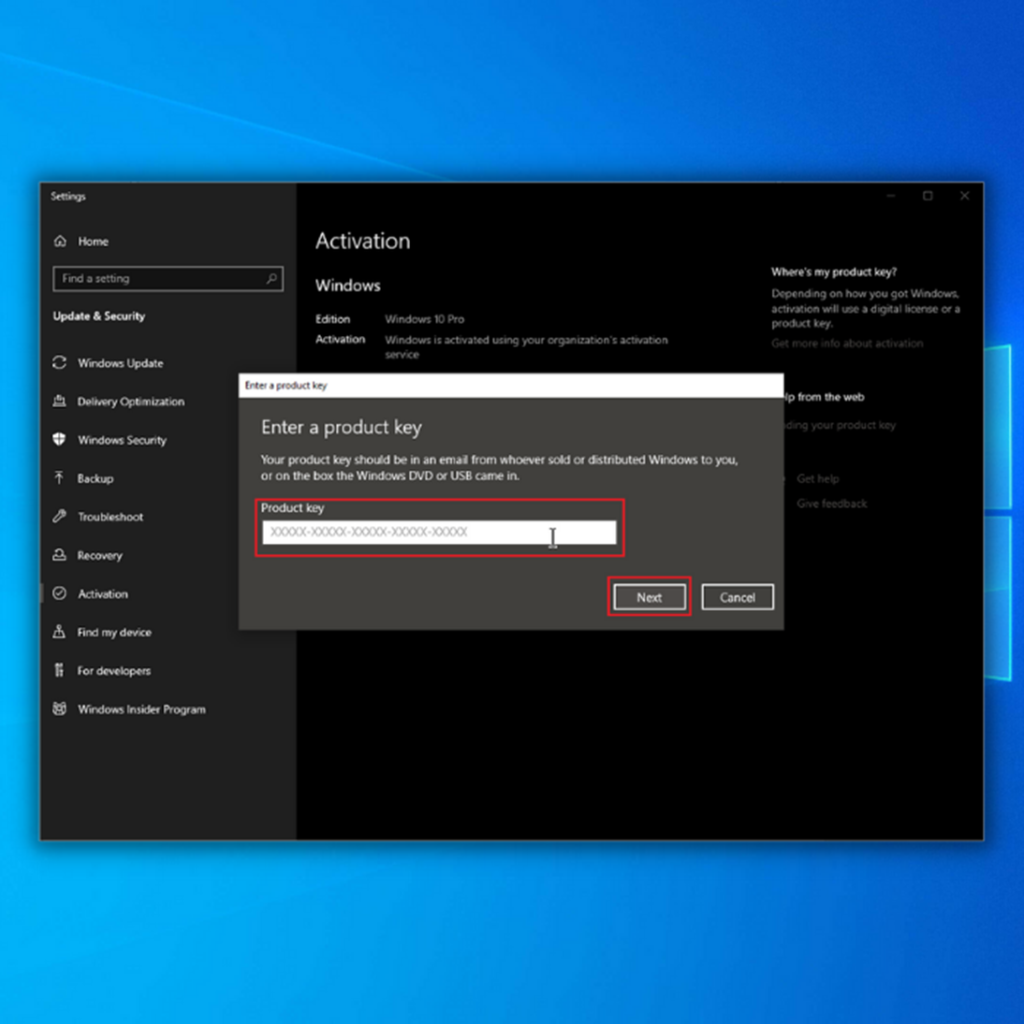Click the Recovery icon
Image resolution: width=1024 pixels, height=1024 pixels.
59,555
